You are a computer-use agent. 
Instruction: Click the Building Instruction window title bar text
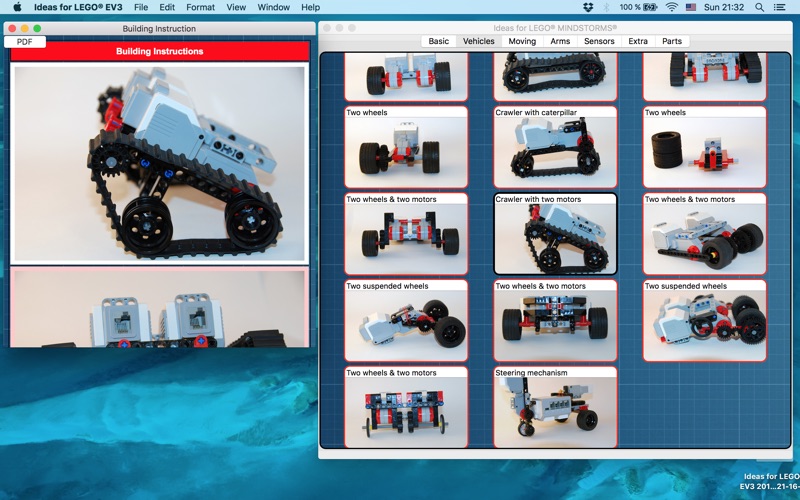pos(159,29)
